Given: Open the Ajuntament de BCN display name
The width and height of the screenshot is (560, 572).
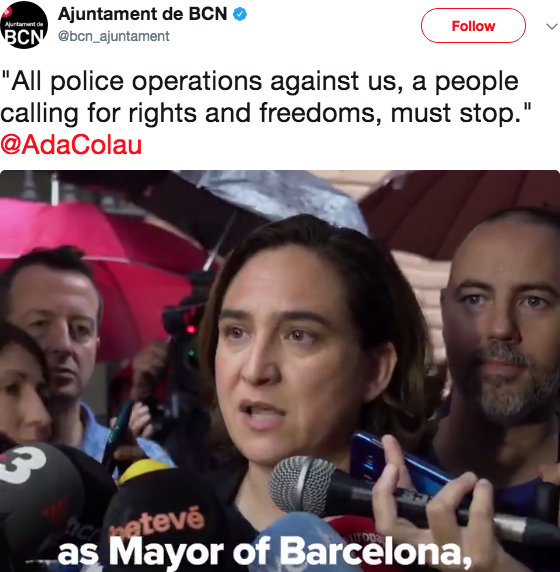Looking at the screenshot, I should pos(142,14).
